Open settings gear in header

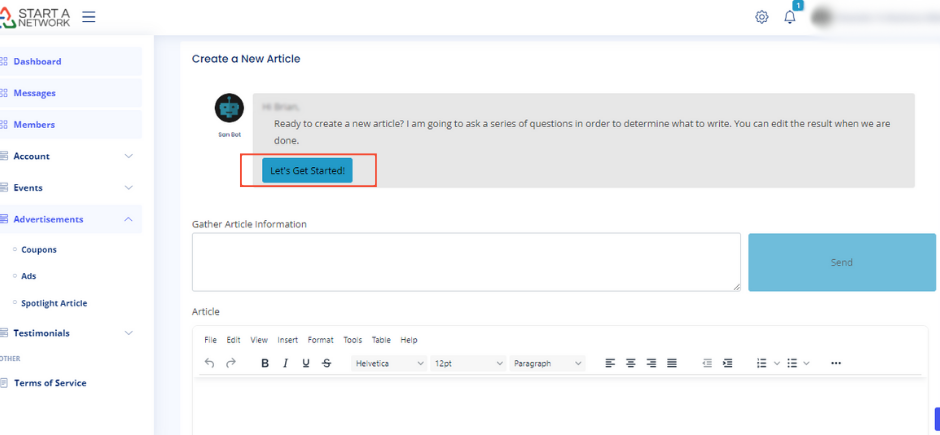[x=762, y=17]
